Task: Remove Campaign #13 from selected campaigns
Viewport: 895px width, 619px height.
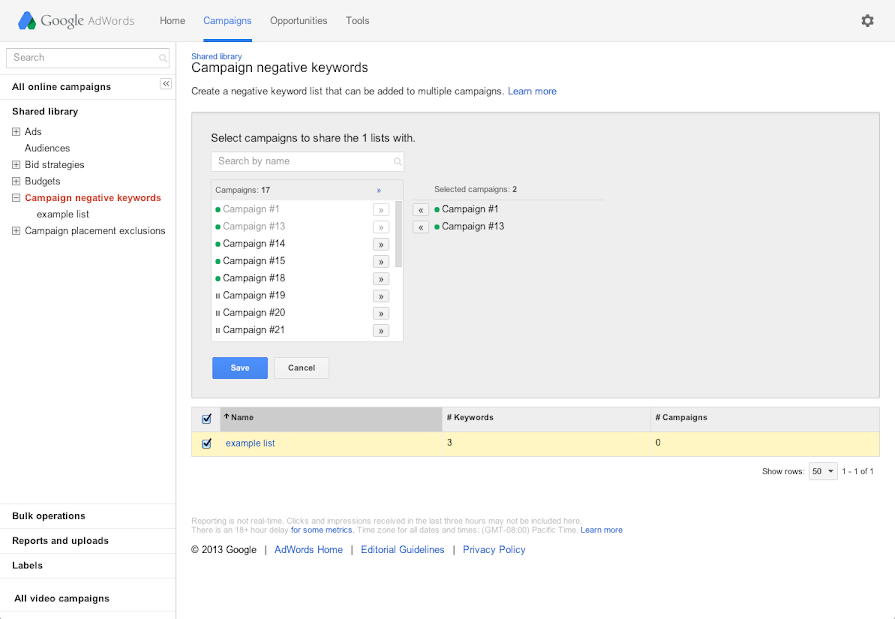Action: [x=421, y=227]
